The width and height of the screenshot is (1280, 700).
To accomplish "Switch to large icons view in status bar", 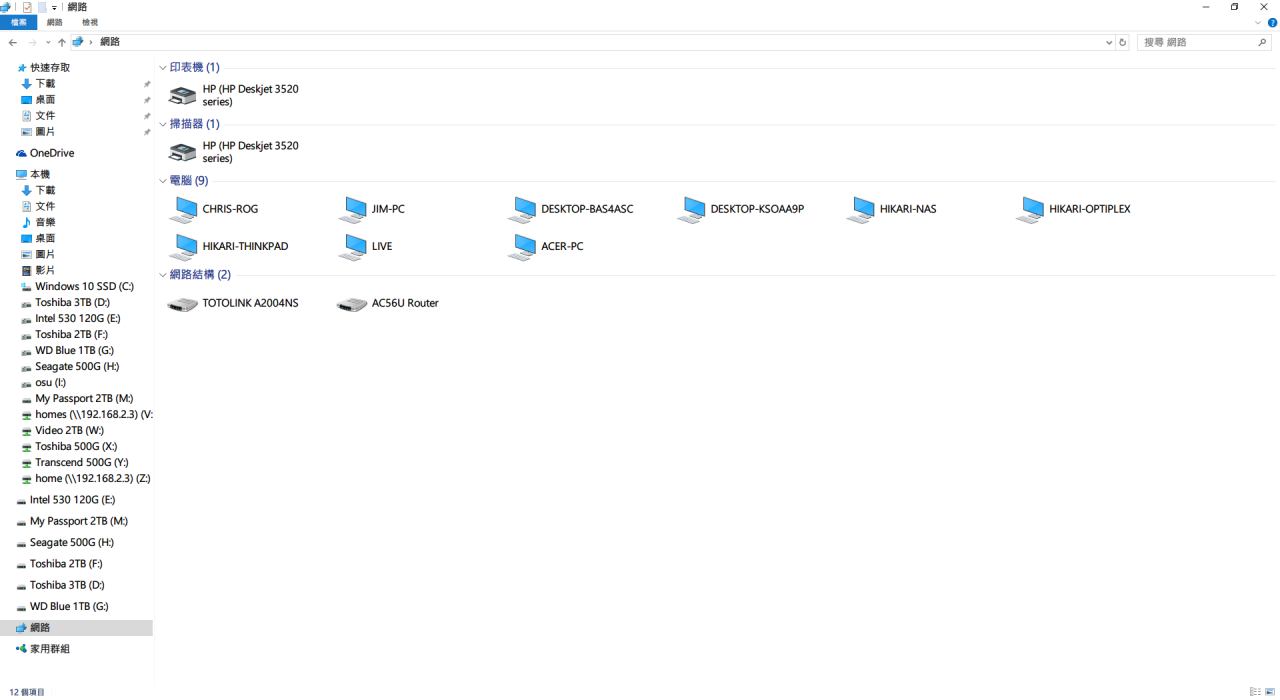I will 1270,691.
